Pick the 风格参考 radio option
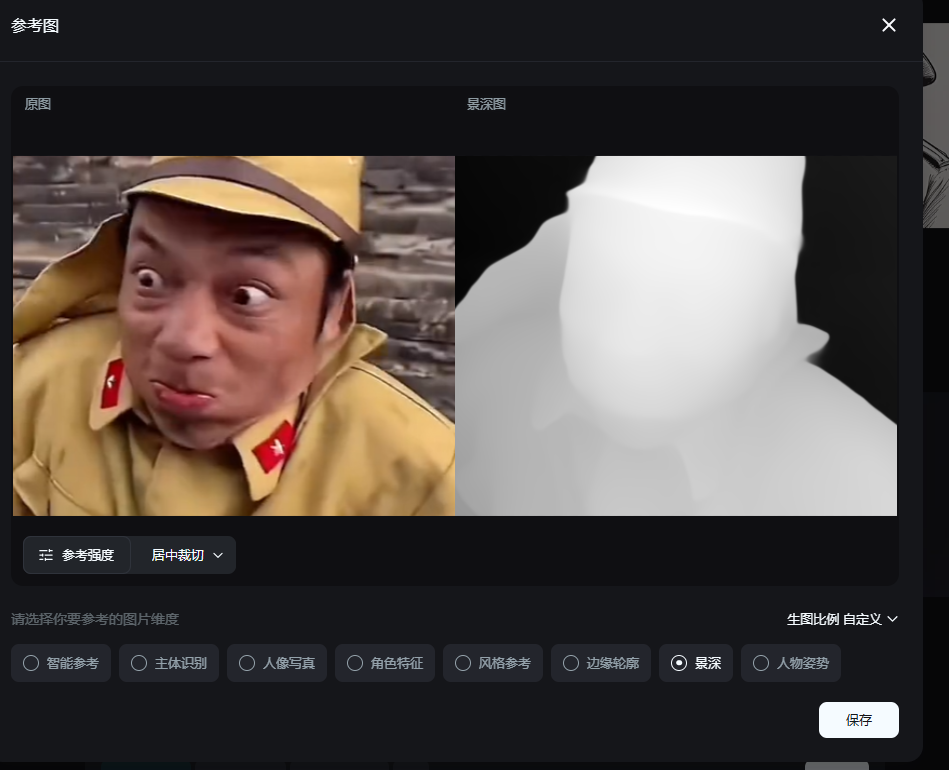The height and width of the screenshot is (770, 949). pyautogui.click(x=493, y=663)
